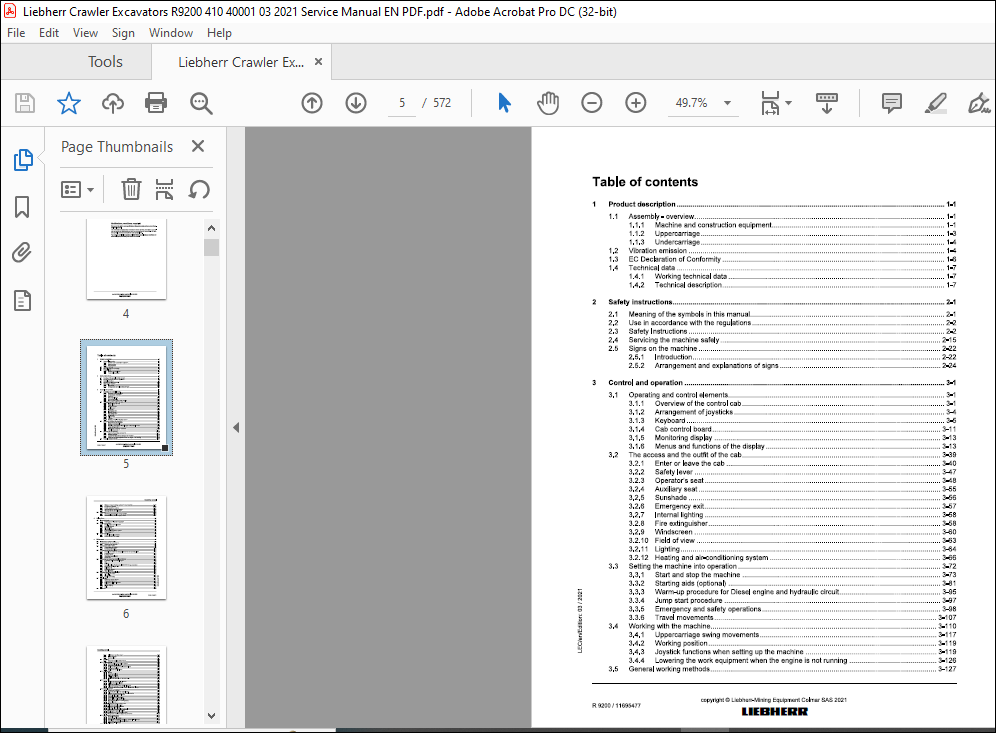Select page 4 thumbnail
Image resolution: width=996 pixels, height=733 pixels.
pyautogui.click(x=126, y=259)
